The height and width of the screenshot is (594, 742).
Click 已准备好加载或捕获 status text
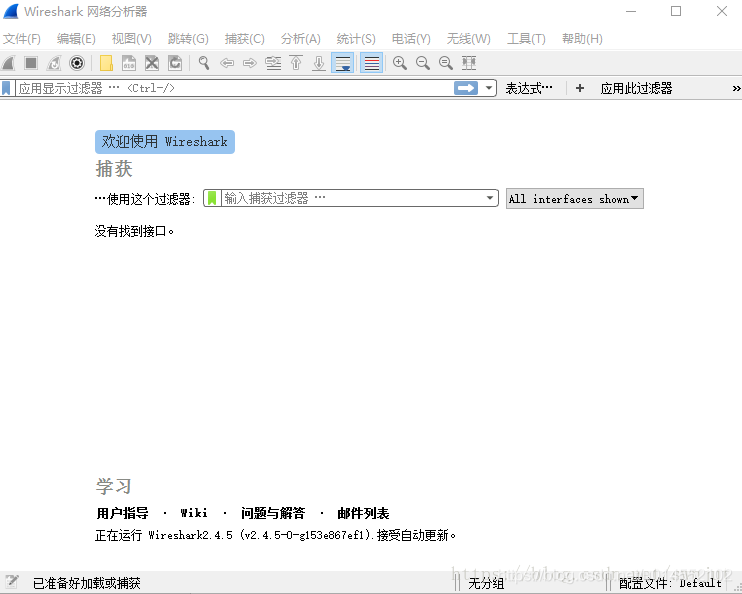coord(87,583)
